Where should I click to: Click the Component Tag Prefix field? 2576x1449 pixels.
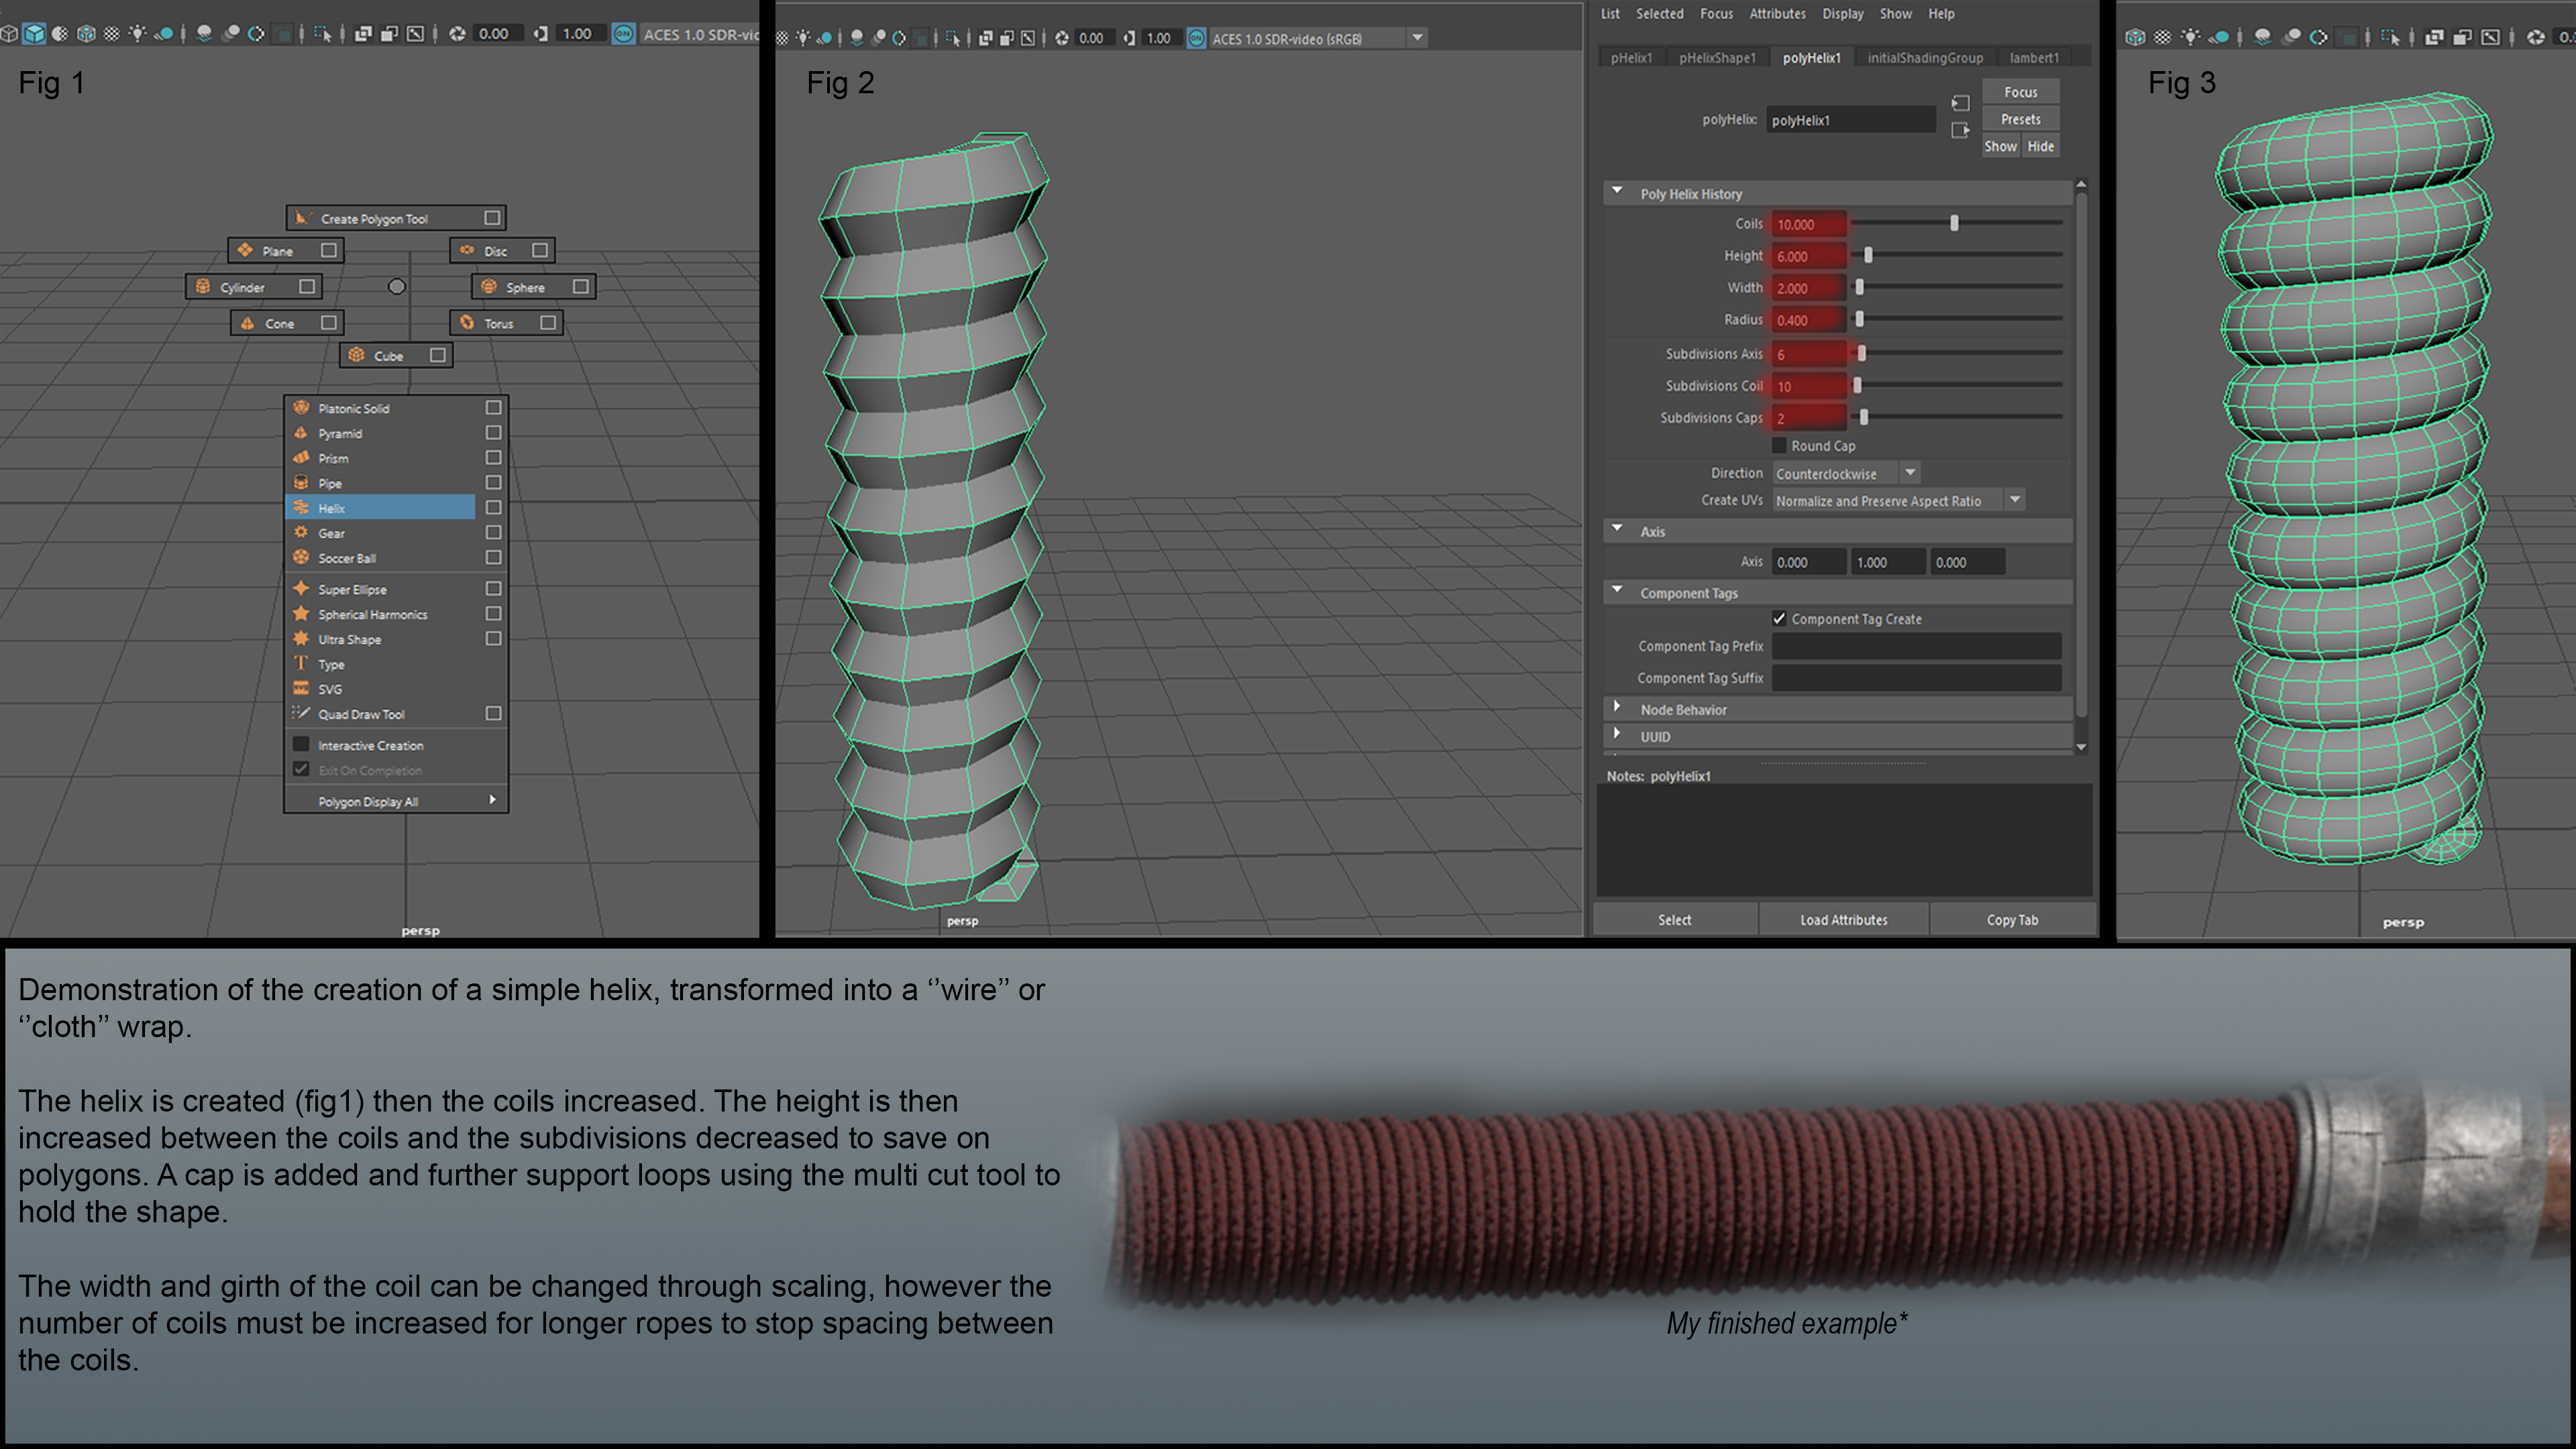(x=1916, y=647)
